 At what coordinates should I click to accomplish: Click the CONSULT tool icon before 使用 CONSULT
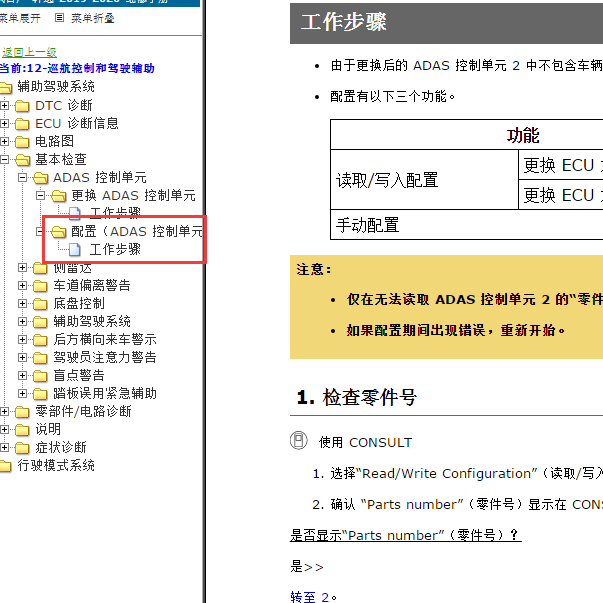coord(298,441)
